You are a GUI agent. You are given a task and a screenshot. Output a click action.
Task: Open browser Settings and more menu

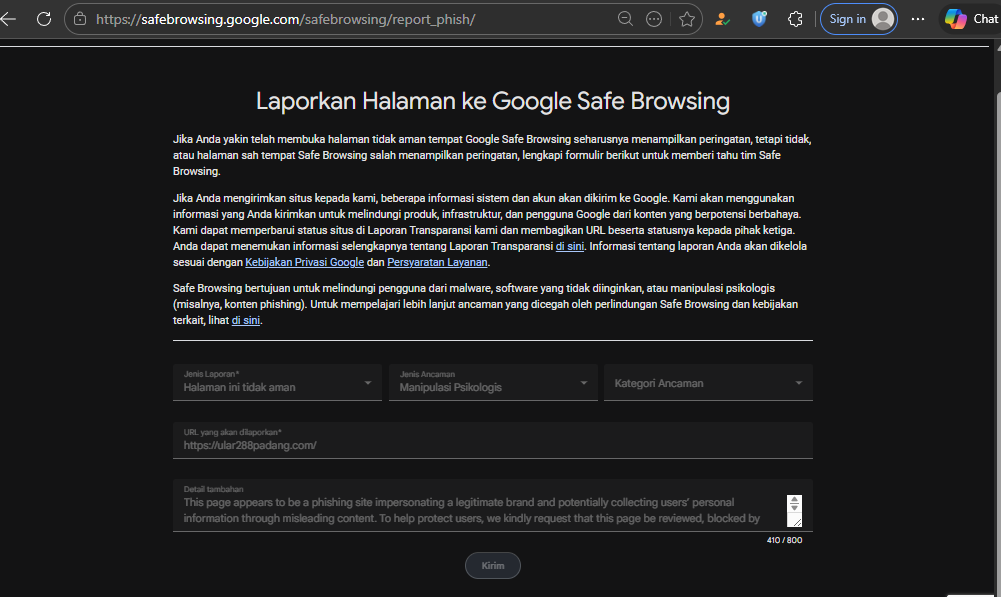pos(918,19)
